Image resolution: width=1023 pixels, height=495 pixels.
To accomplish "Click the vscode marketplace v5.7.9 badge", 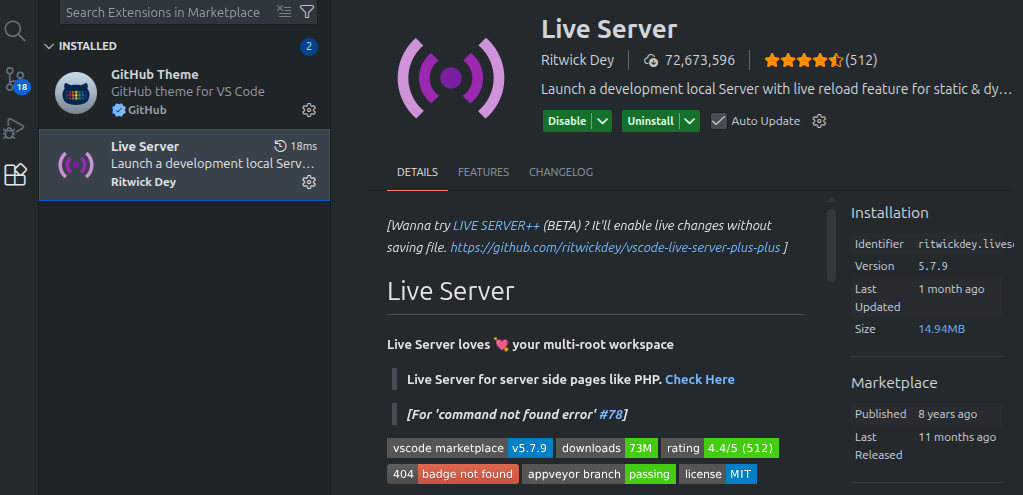I will [470, 448].
